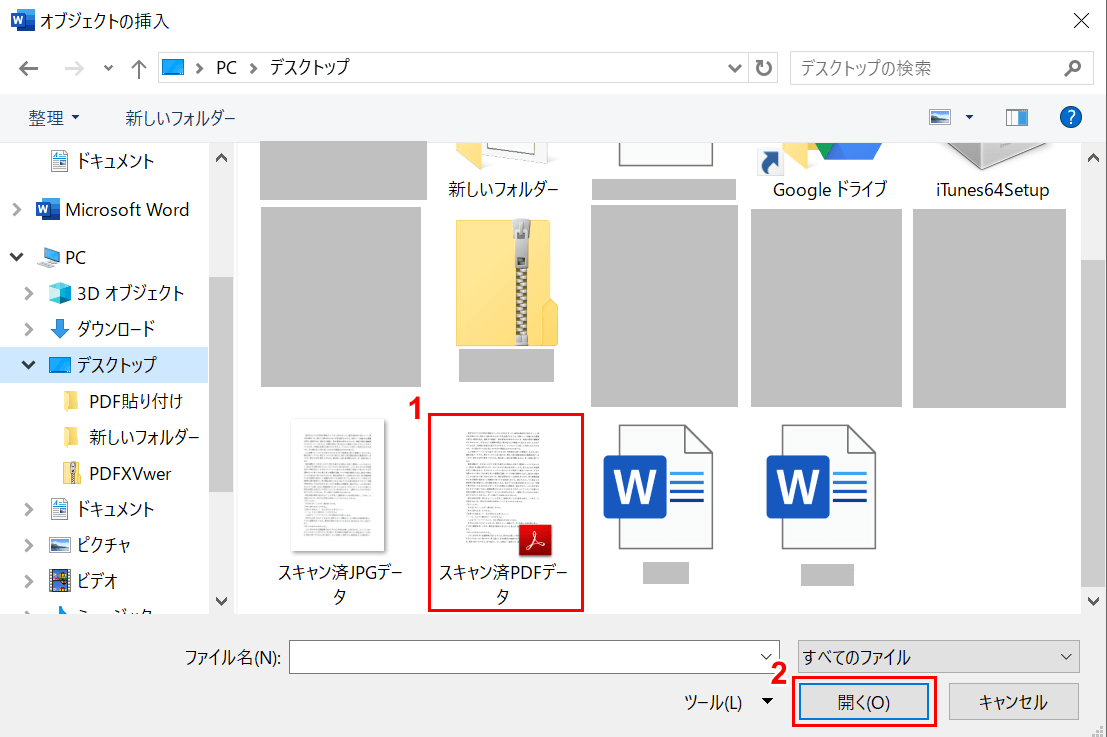Open the すべてのファイル file type dropdown

click(938, 657)
